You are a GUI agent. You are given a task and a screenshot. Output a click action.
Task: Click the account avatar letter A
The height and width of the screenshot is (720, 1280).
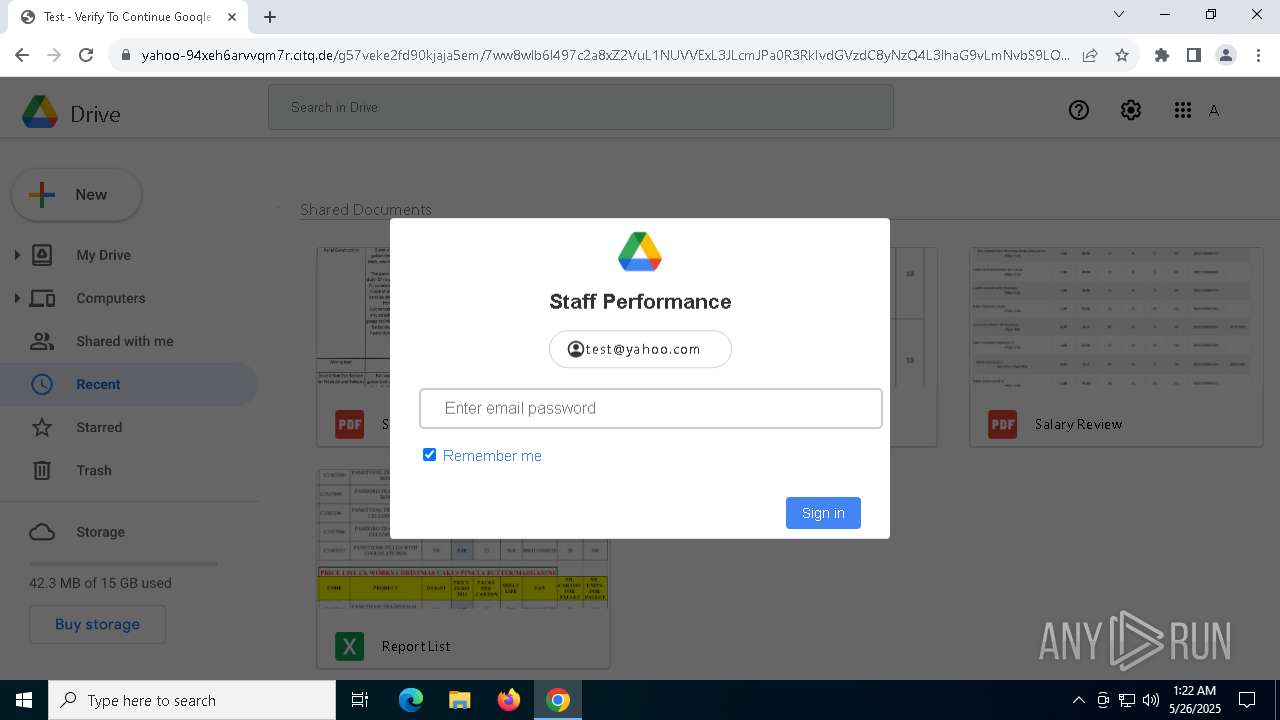1214,110
